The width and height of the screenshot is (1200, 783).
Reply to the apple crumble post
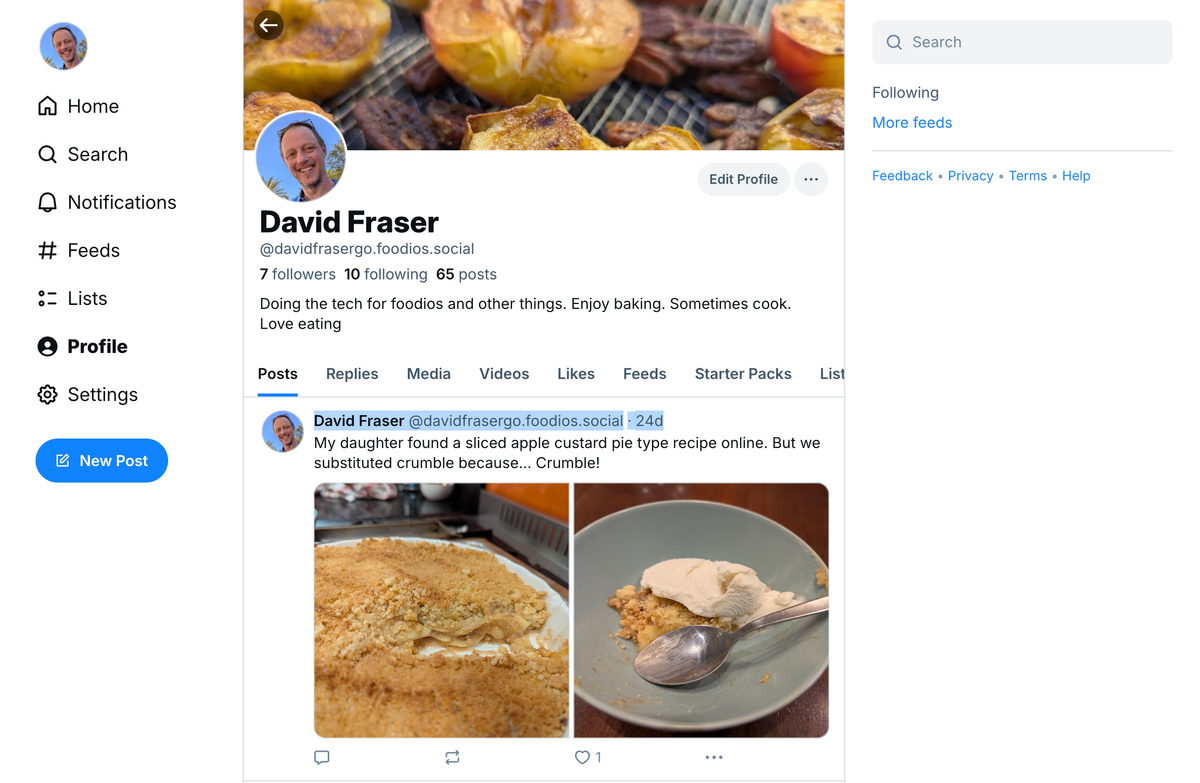click(322, 757)
